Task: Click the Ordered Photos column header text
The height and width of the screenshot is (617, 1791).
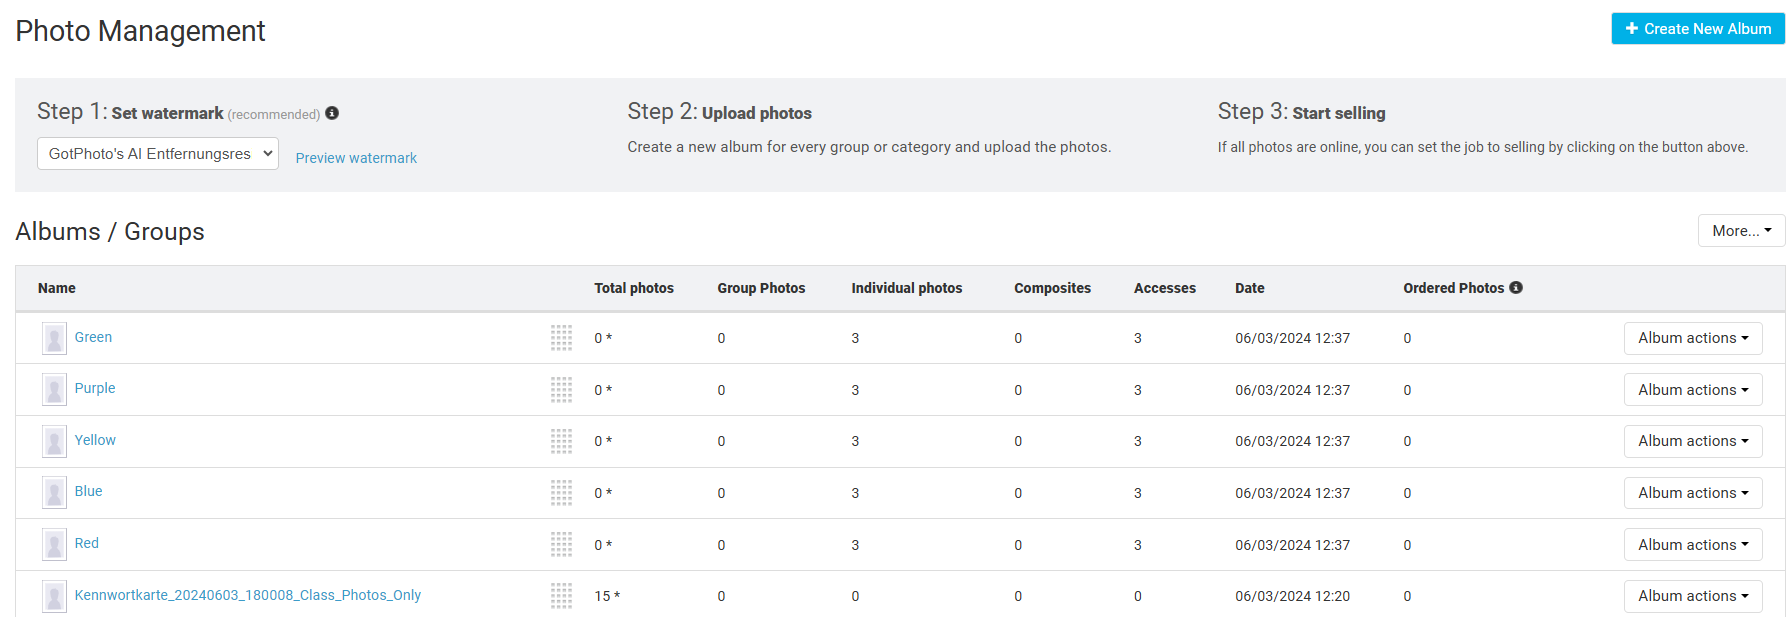Action: tap(1454, 288)
